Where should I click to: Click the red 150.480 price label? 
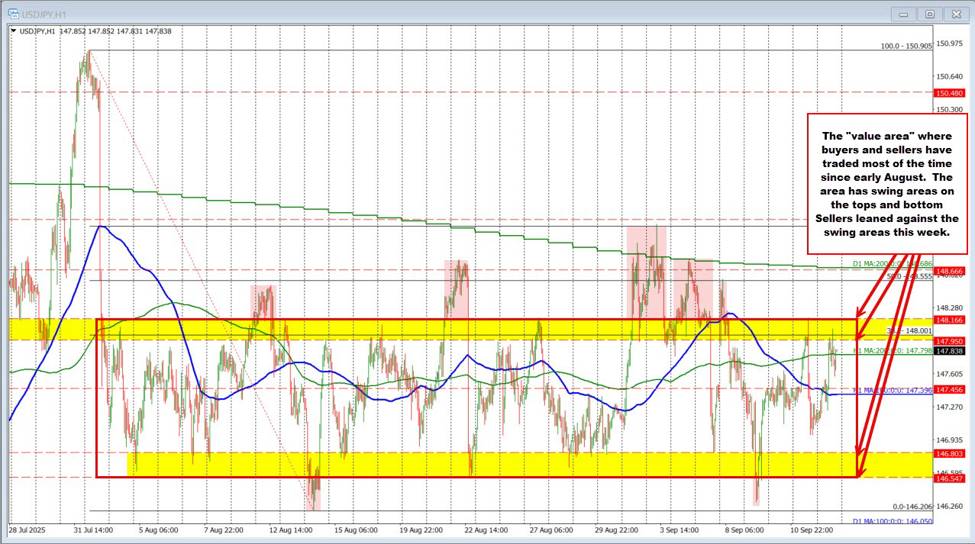948,92
